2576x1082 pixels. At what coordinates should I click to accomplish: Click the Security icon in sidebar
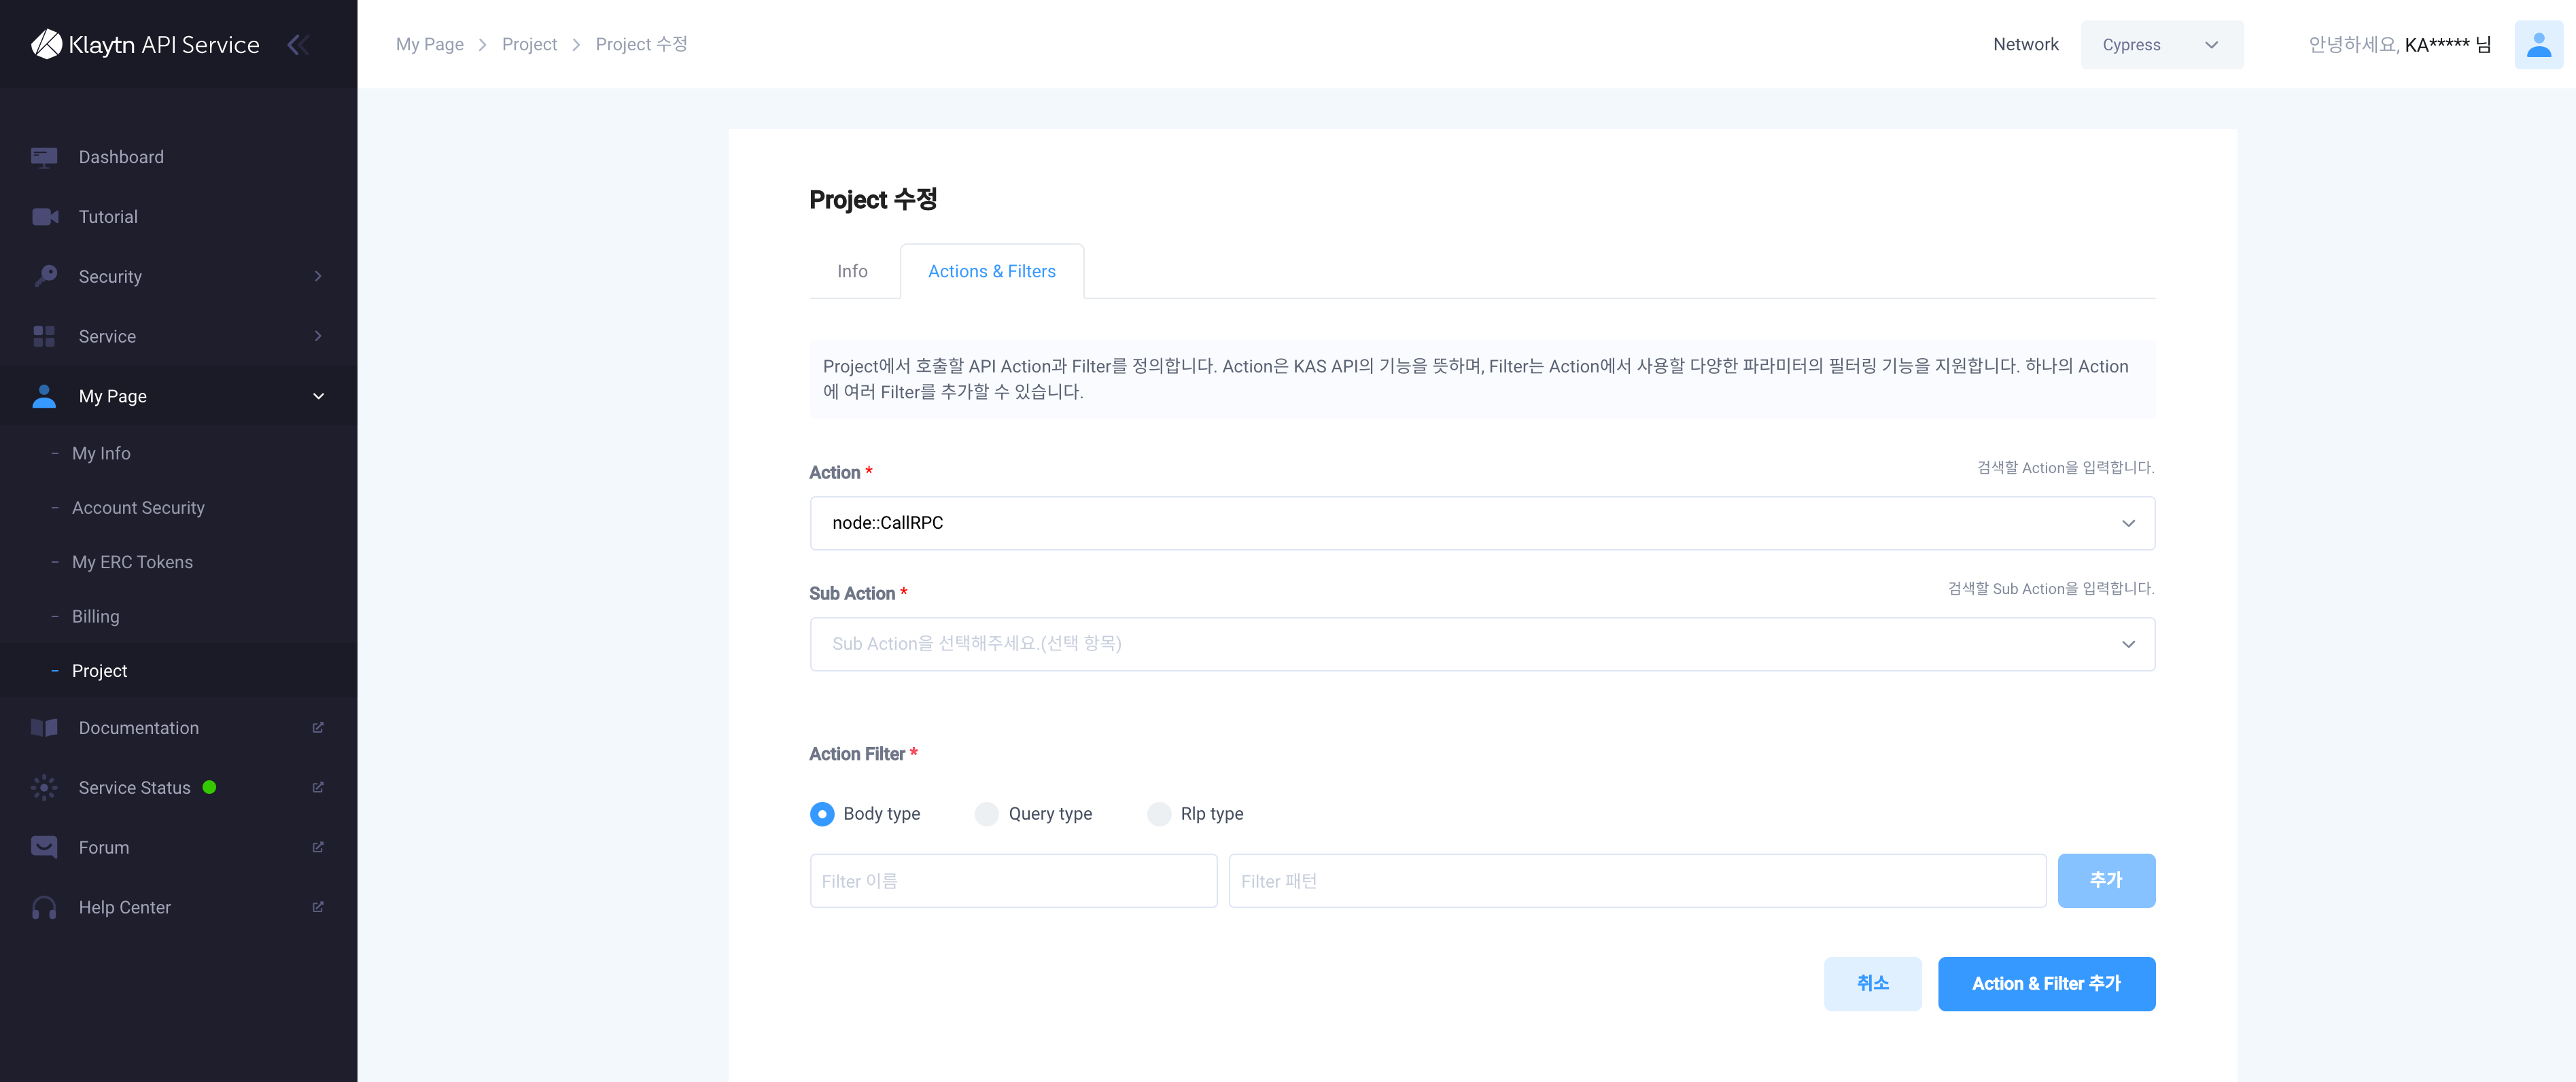44,276
